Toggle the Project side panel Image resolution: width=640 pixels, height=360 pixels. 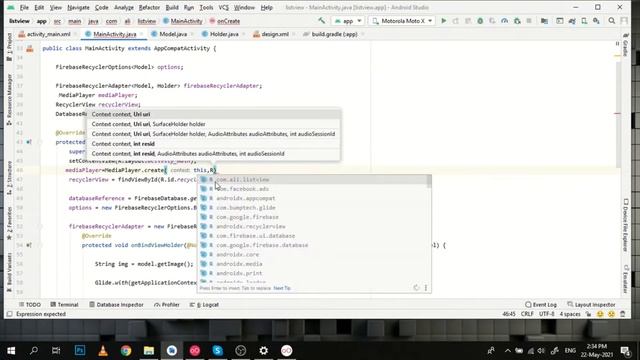(x=9, y=47)
